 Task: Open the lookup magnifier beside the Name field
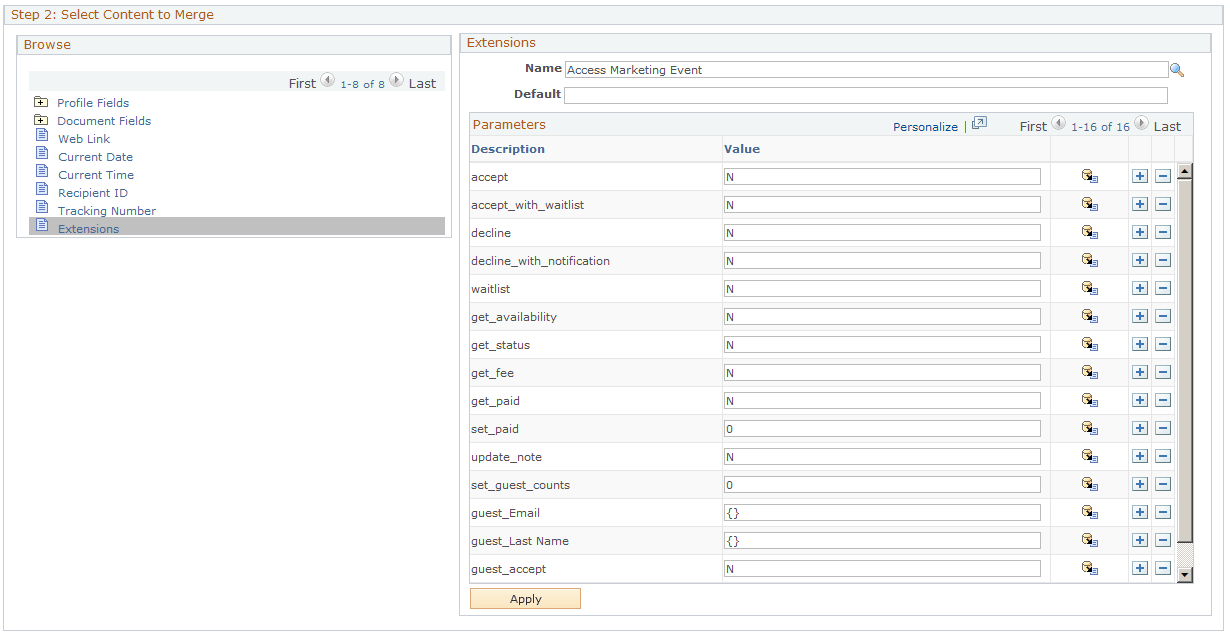point(1177,70)
